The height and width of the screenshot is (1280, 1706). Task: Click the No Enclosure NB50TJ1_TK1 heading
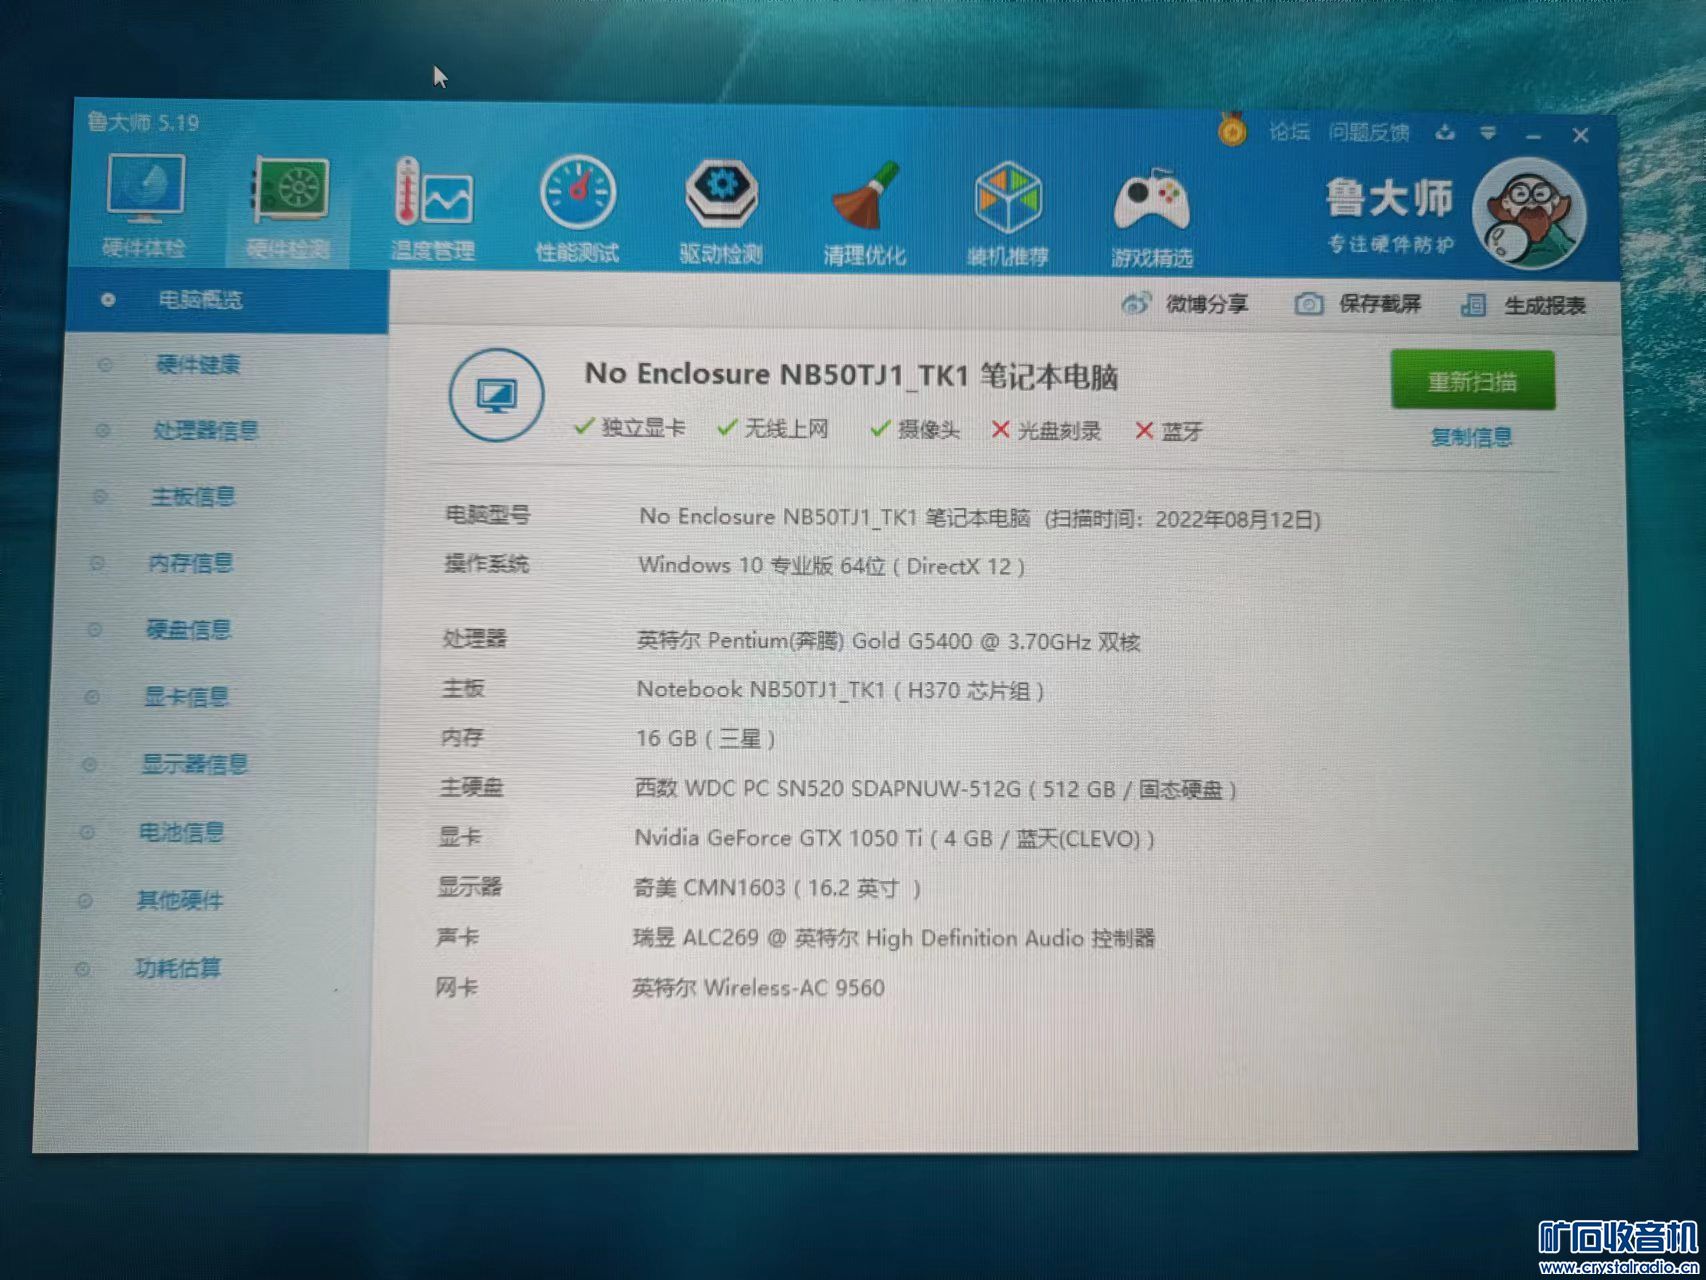point(851,375)
